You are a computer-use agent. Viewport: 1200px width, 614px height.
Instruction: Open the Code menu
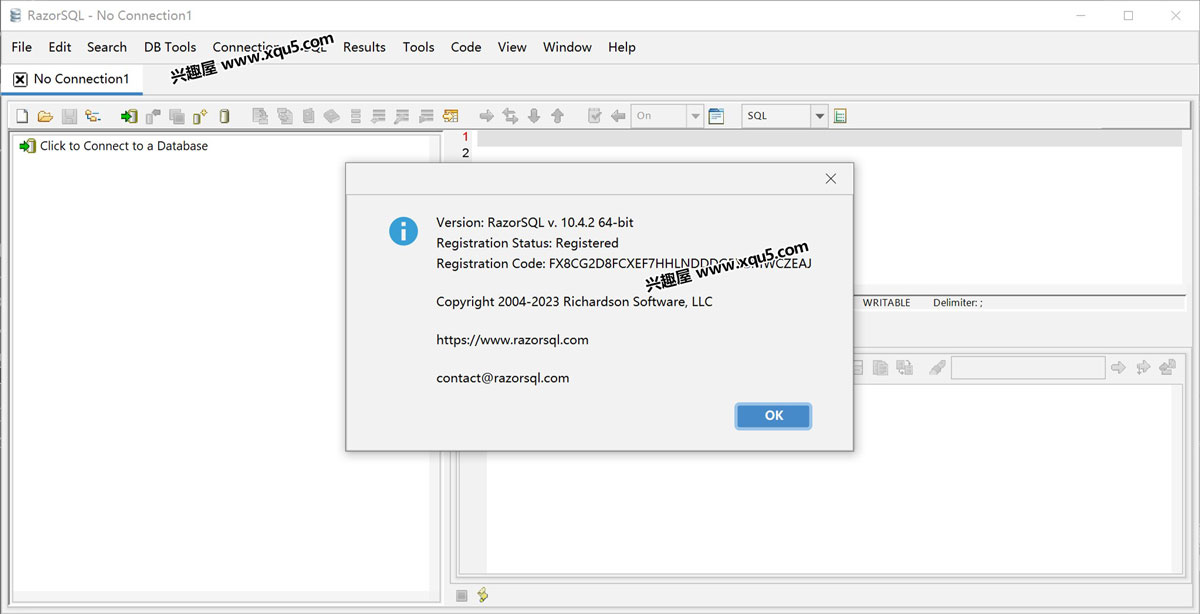tap(466, 47)
